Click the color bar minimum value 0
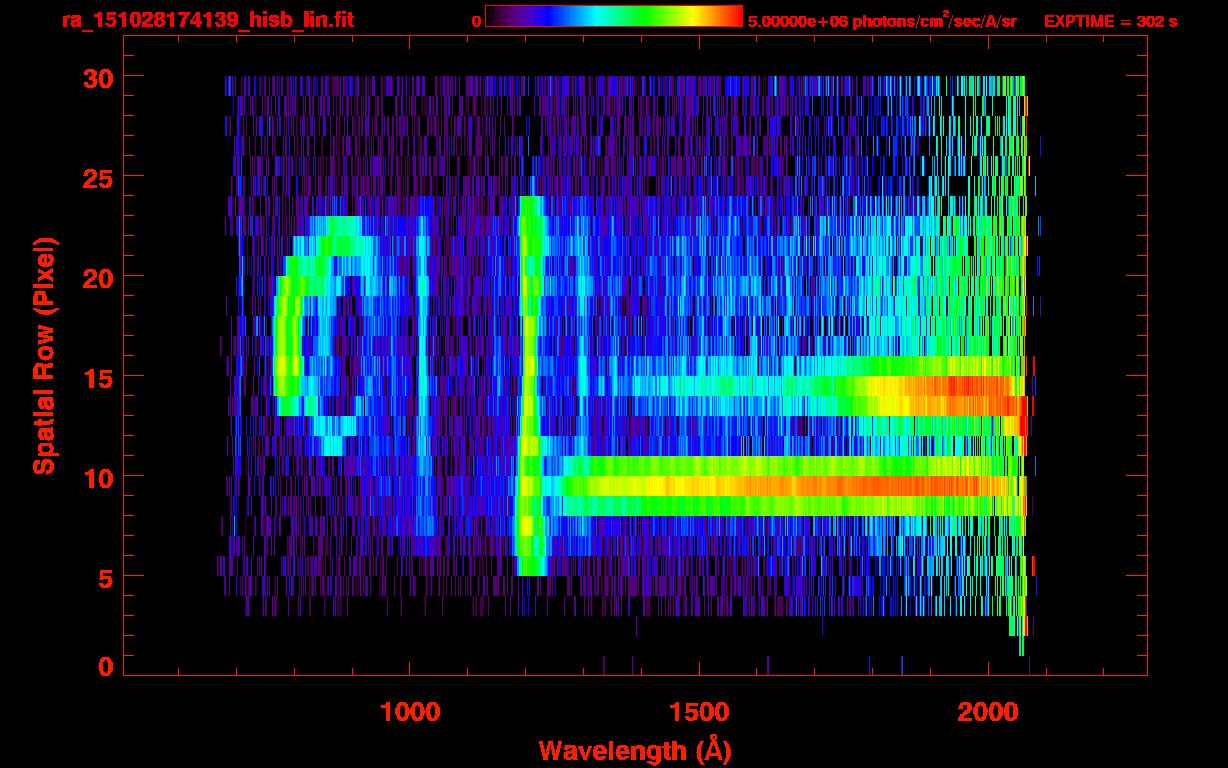 477,21
